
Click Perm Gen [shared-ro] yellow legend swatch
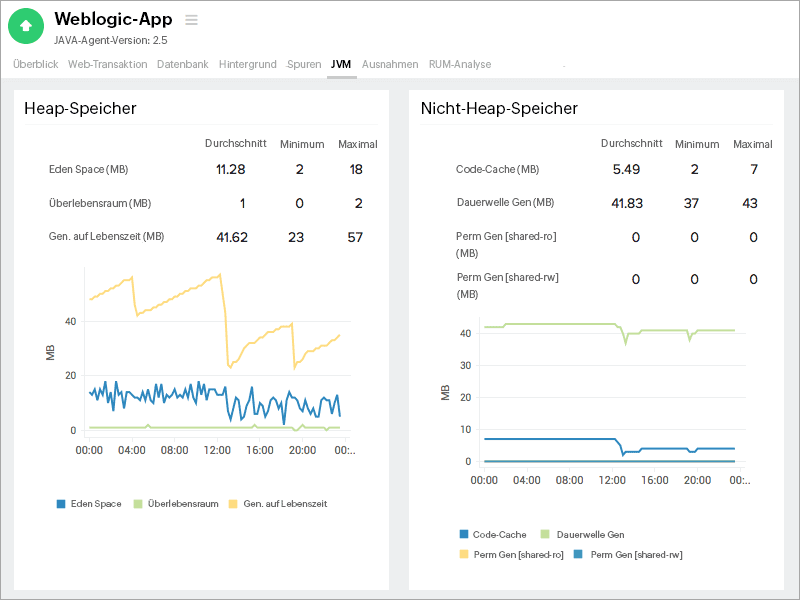(x=464, y=554)
